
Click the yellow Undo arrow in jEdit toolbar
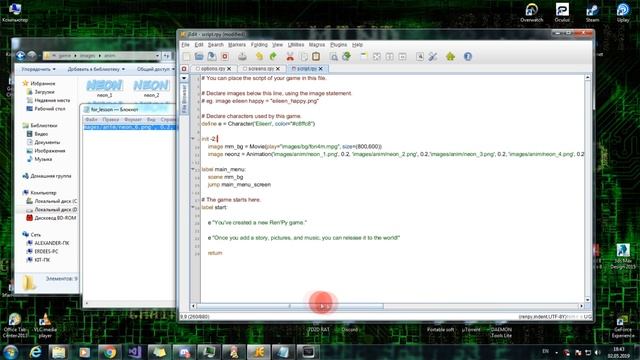tap(260, 57)
